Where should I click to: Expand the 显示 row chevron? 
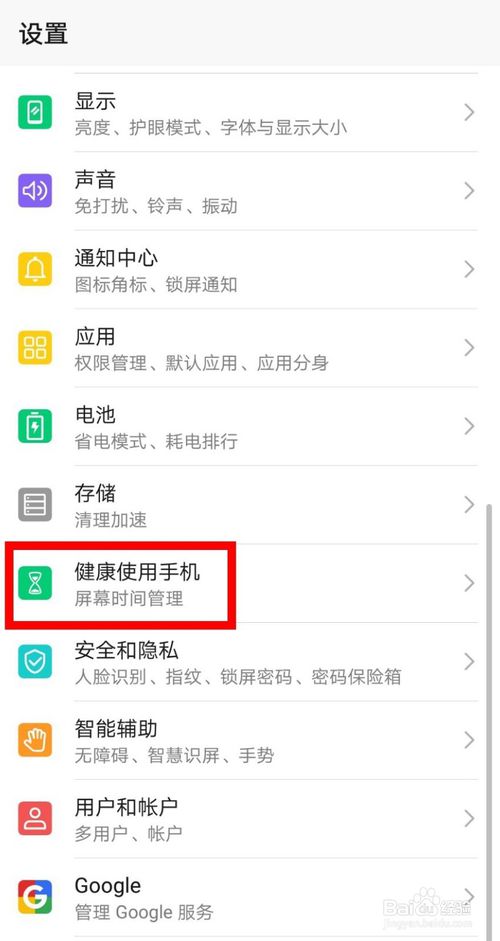click(469, 112)
